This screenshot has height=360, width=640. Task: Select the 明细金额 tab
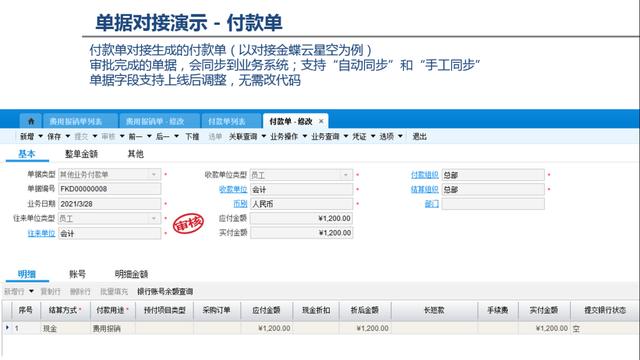[x=131, y=274]
